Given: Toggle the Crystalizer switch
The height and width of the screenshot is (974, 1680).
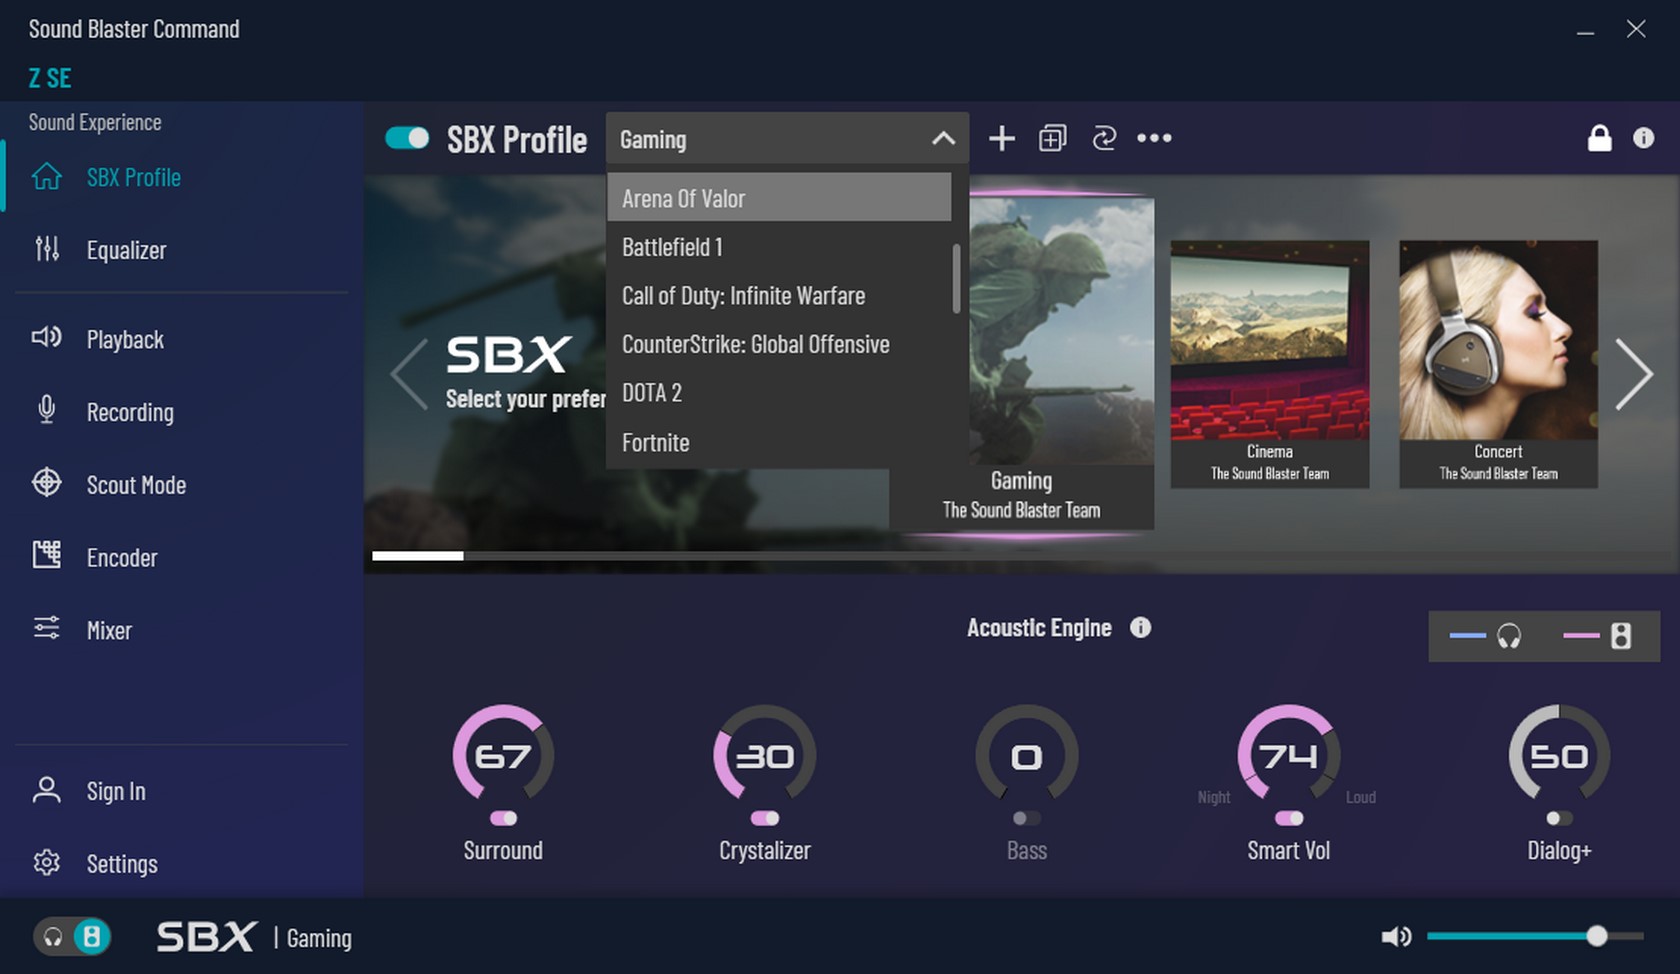Looking at the screenshot, I should pos(765,818).
